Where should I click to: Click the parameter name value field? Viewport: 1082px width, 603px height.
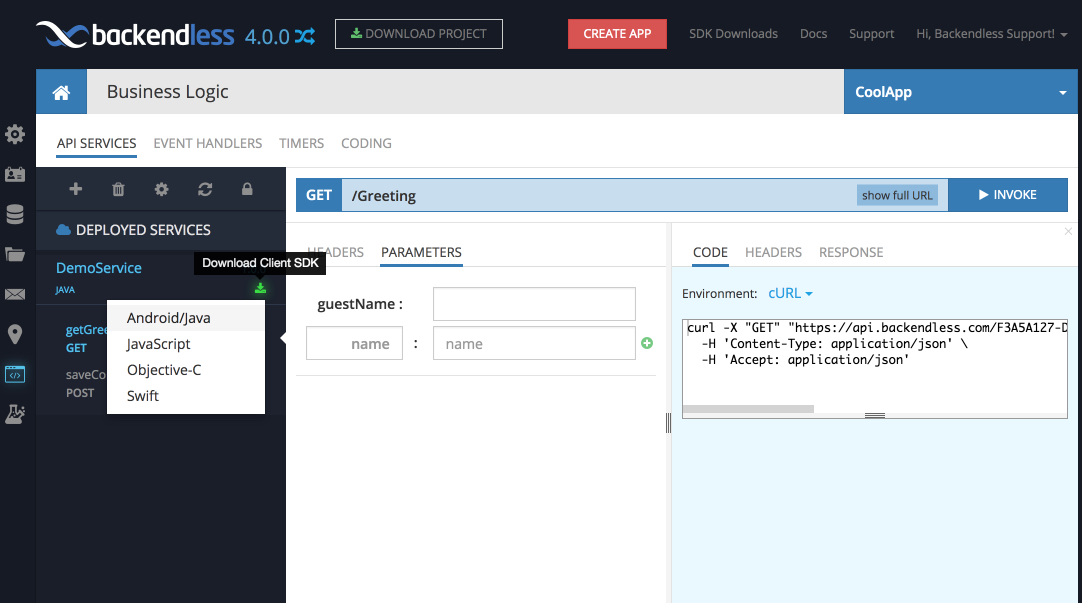tap(534, 344)
